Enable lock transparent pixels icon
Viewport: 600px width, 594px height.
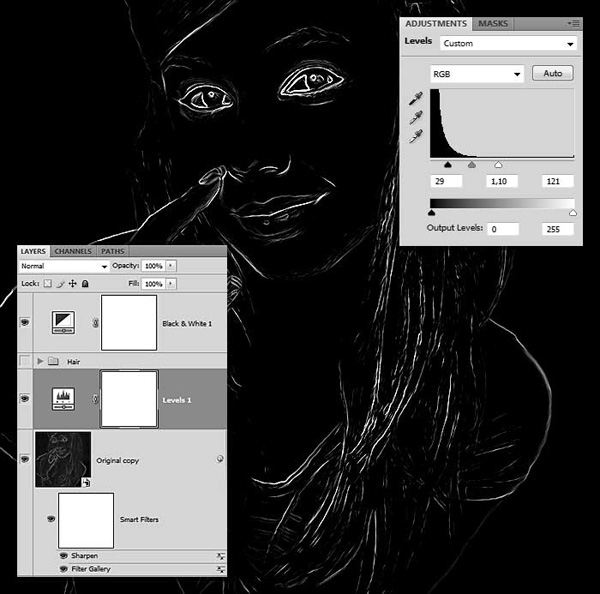(47, 284)
